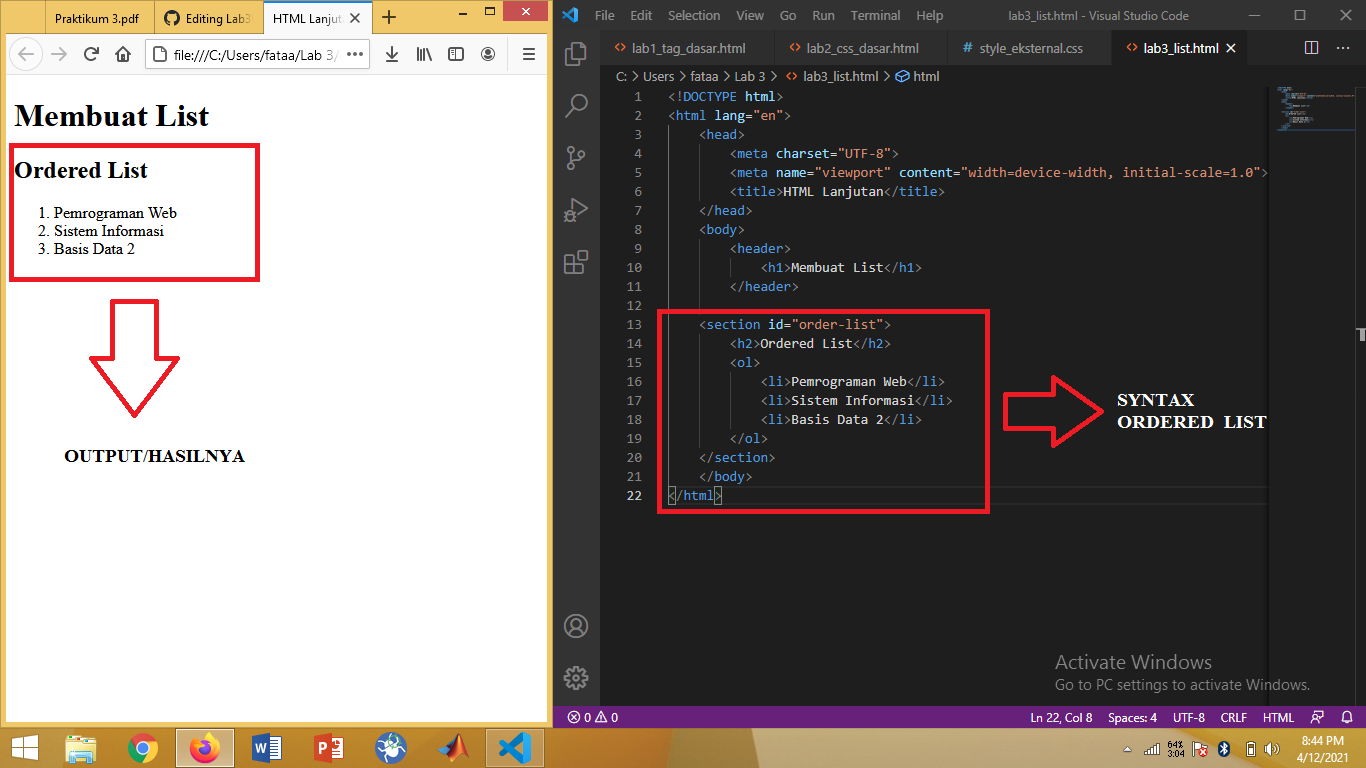This screenshot has height=768, width=1366.
Task: Open the Terminal menu
Action: pos(875,15)
